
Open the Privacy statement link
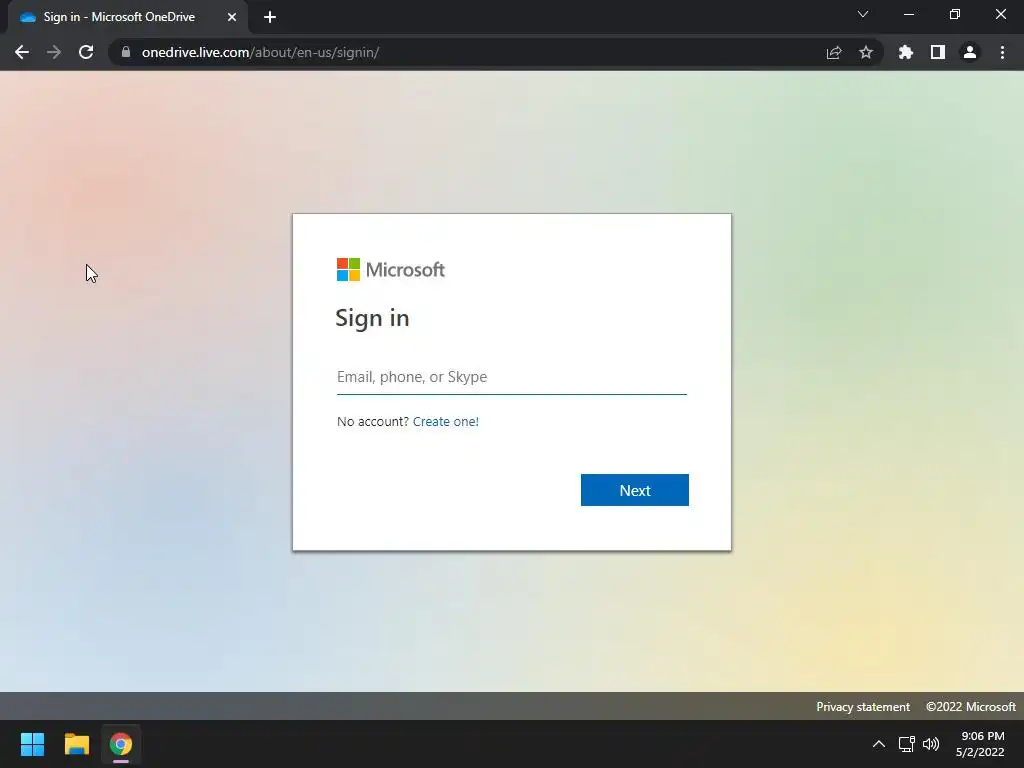(863, 707)
